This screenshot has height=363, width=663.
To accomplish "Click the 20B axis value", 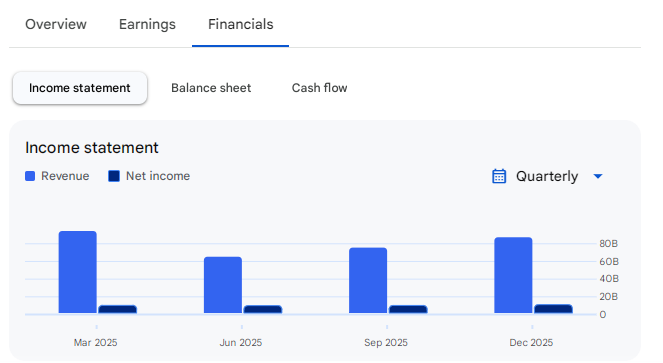I will click(x=608, y=297).
